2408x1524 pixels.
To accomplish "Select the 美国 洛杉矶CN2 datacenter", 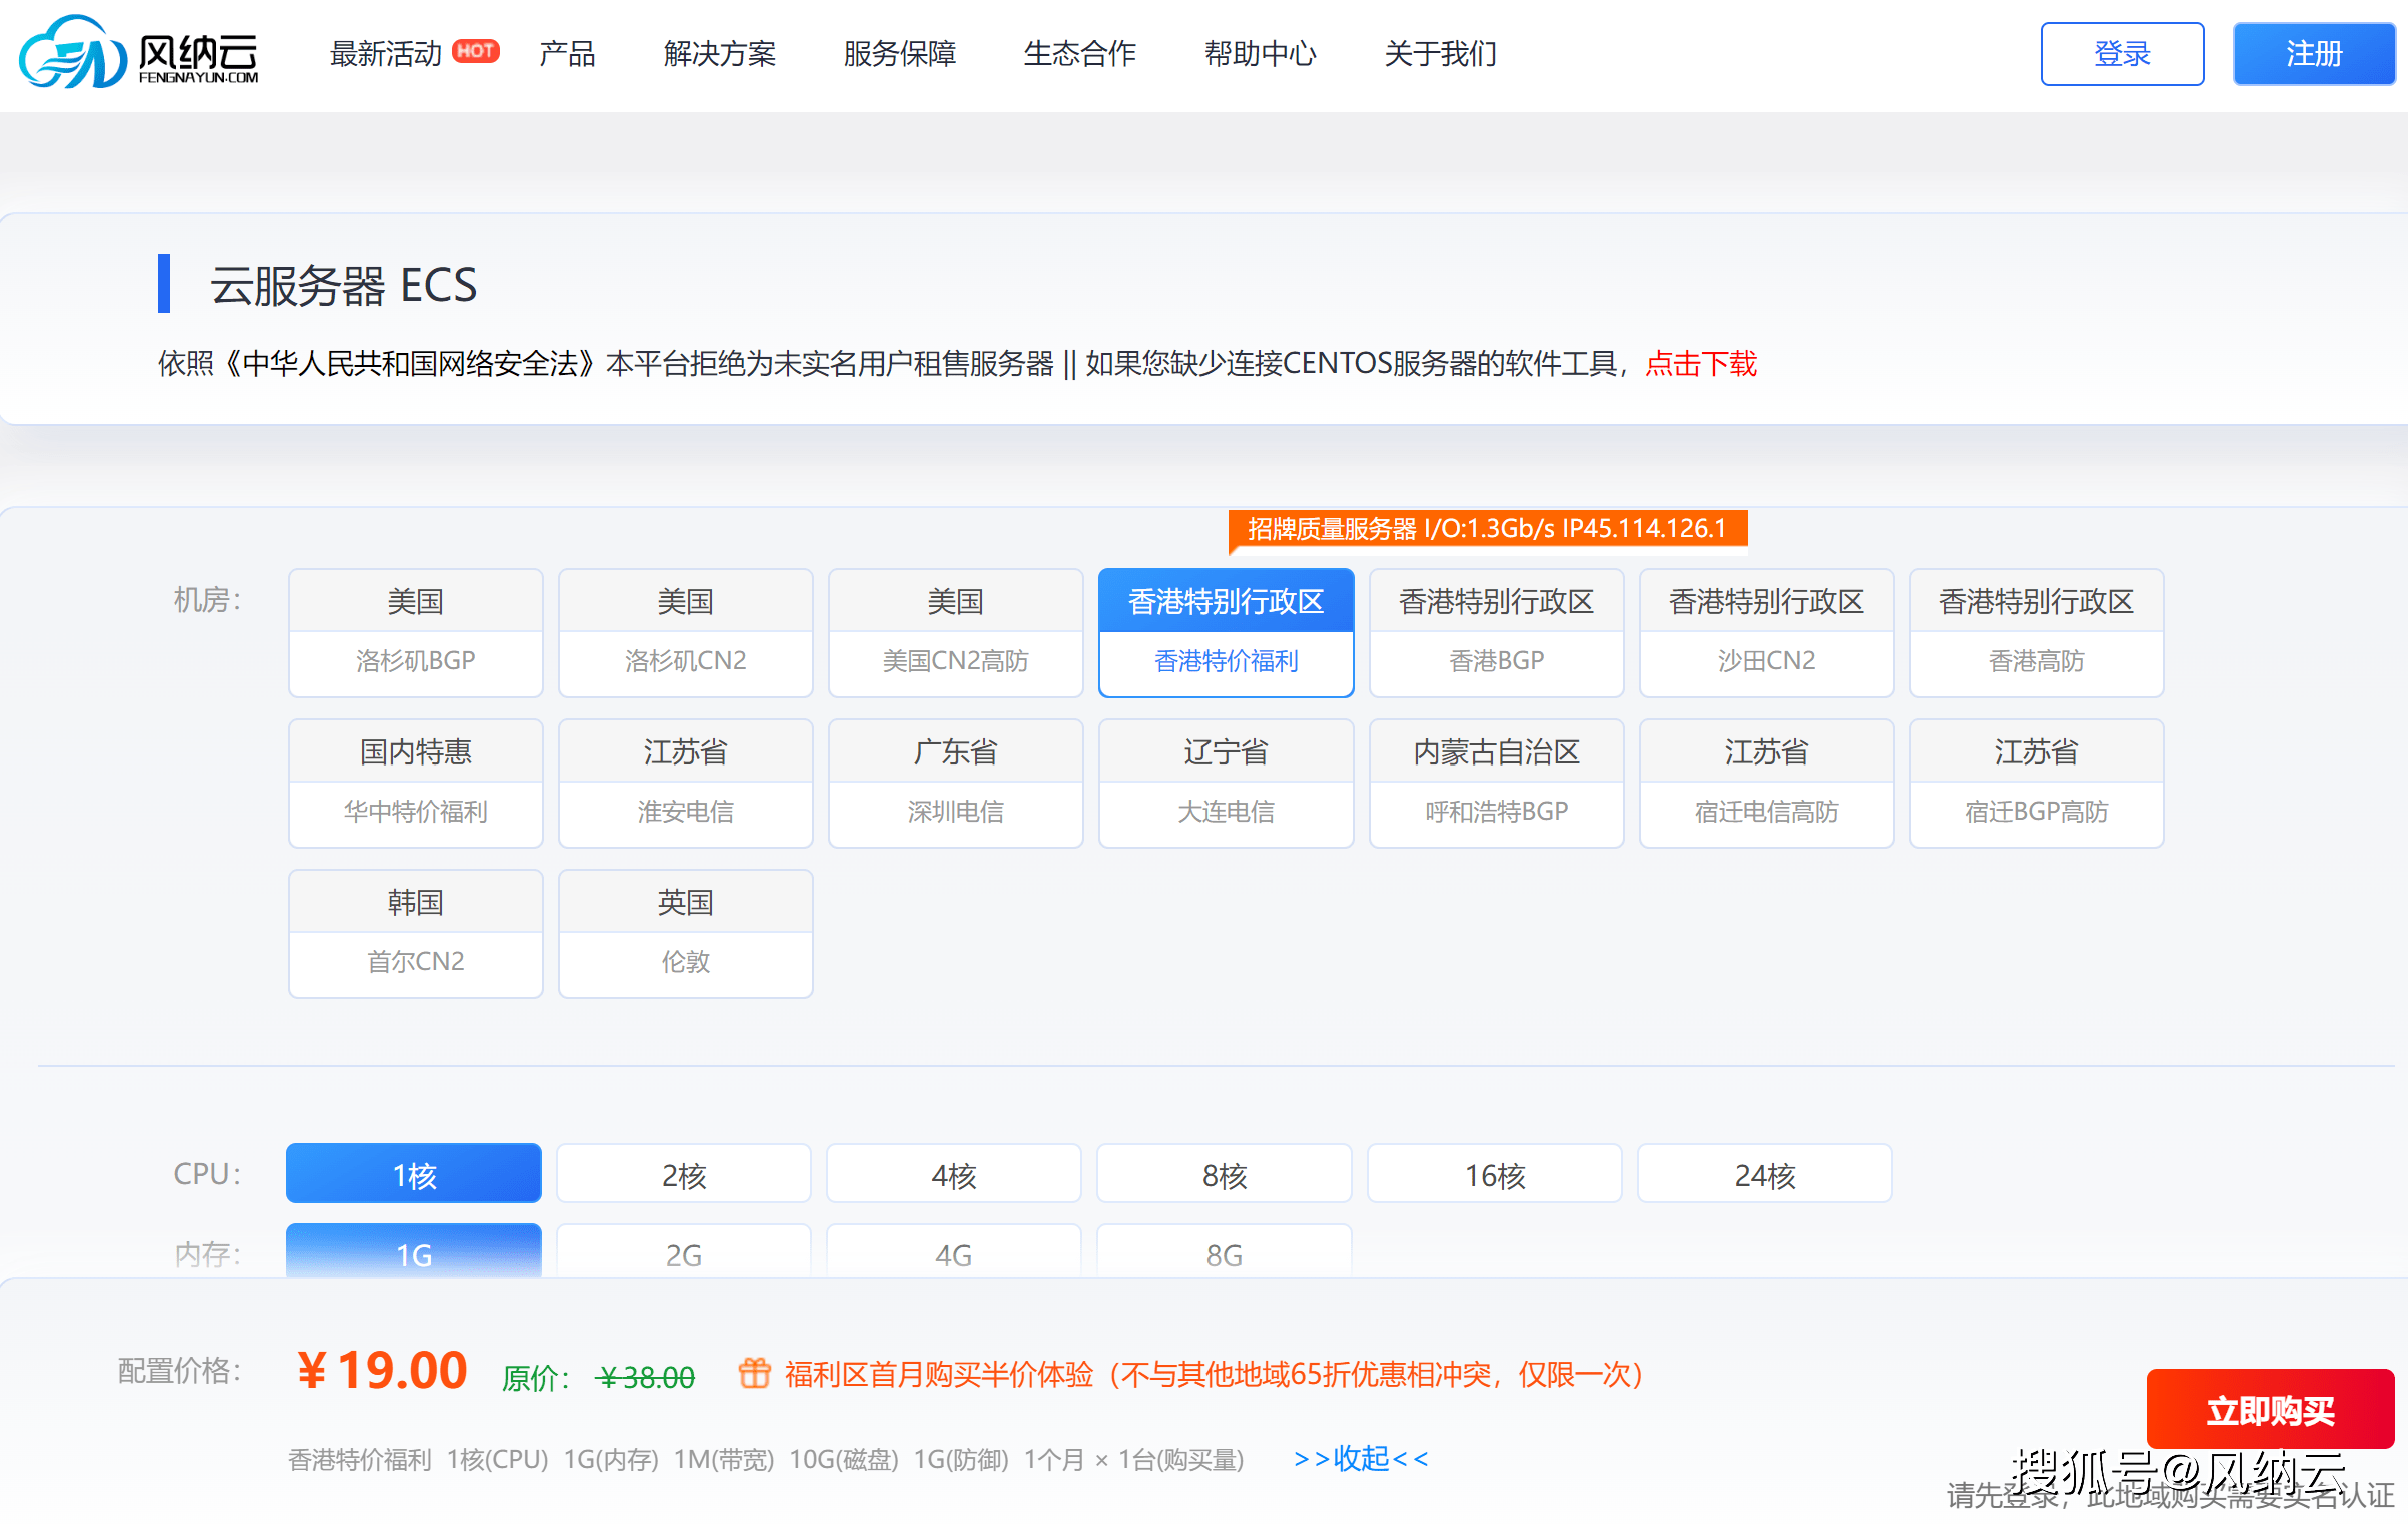I will [686, 632].
